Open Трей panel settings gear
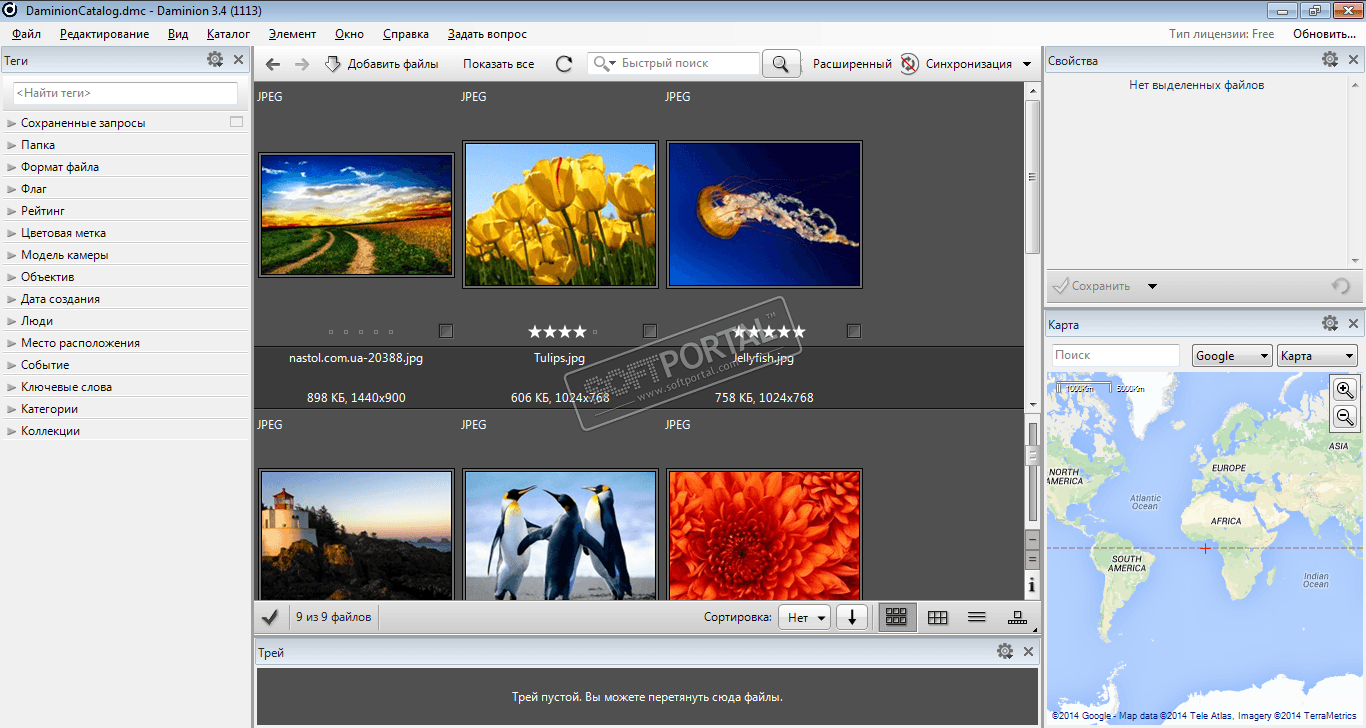Image resolution: width=1366 pixels, height=728 pixels. (x=1005, y=652)
